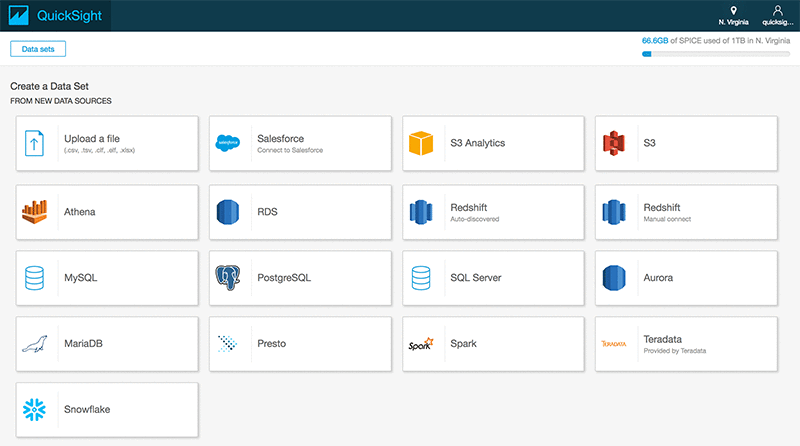Go to QuickSight home via logo
The height and width of the screenshot is (446, 800).
tap(55, 16)
